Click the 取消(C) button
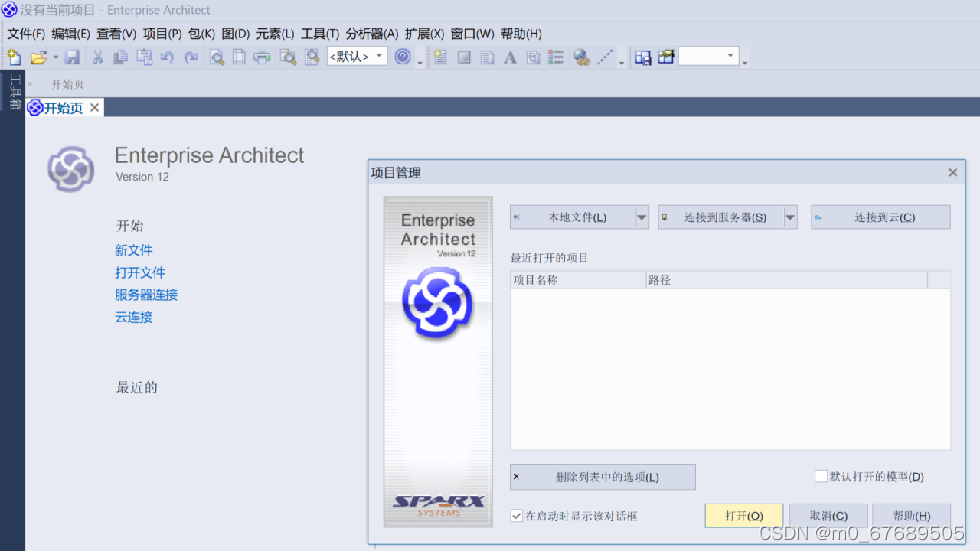The width and height of the screenshot is (980, 552). tap(828, 516)
